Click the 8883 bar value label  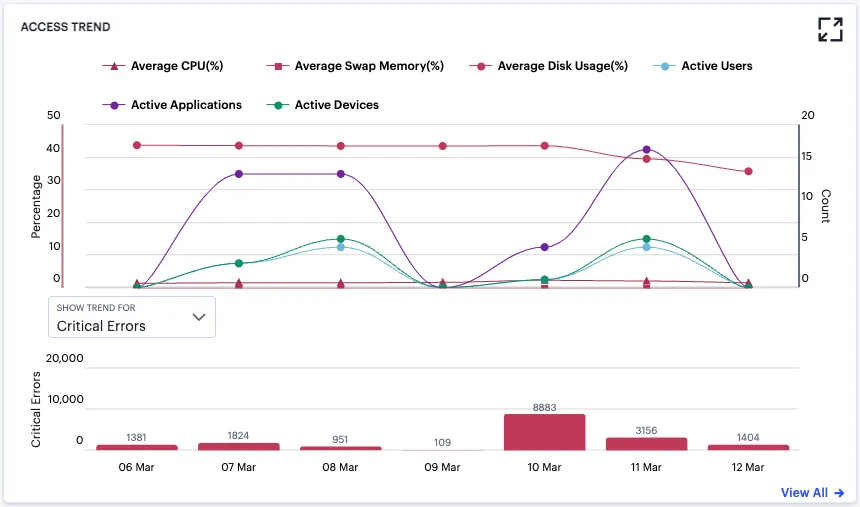tap(545, 408)
